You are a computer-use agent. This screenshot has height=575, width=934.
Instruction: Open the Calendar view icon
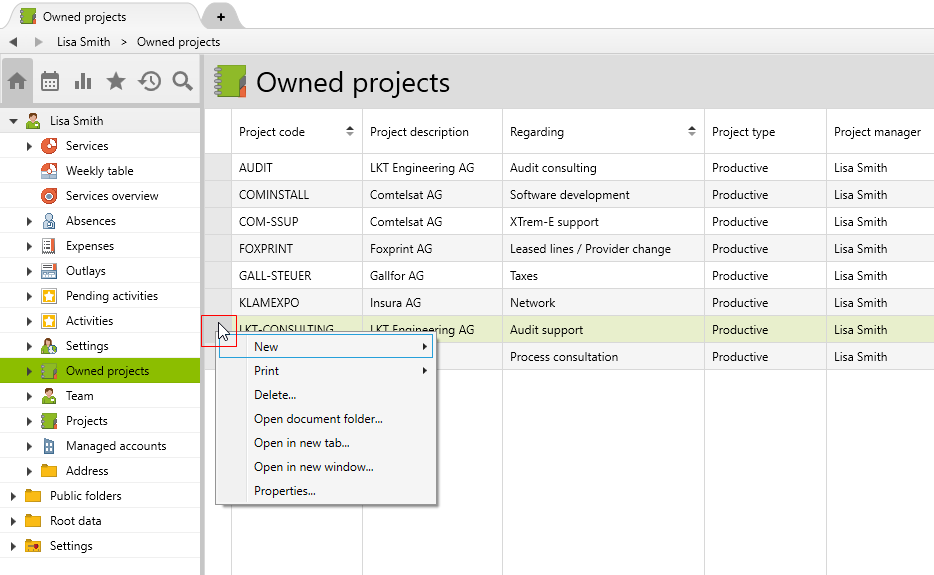coord(50,82)
